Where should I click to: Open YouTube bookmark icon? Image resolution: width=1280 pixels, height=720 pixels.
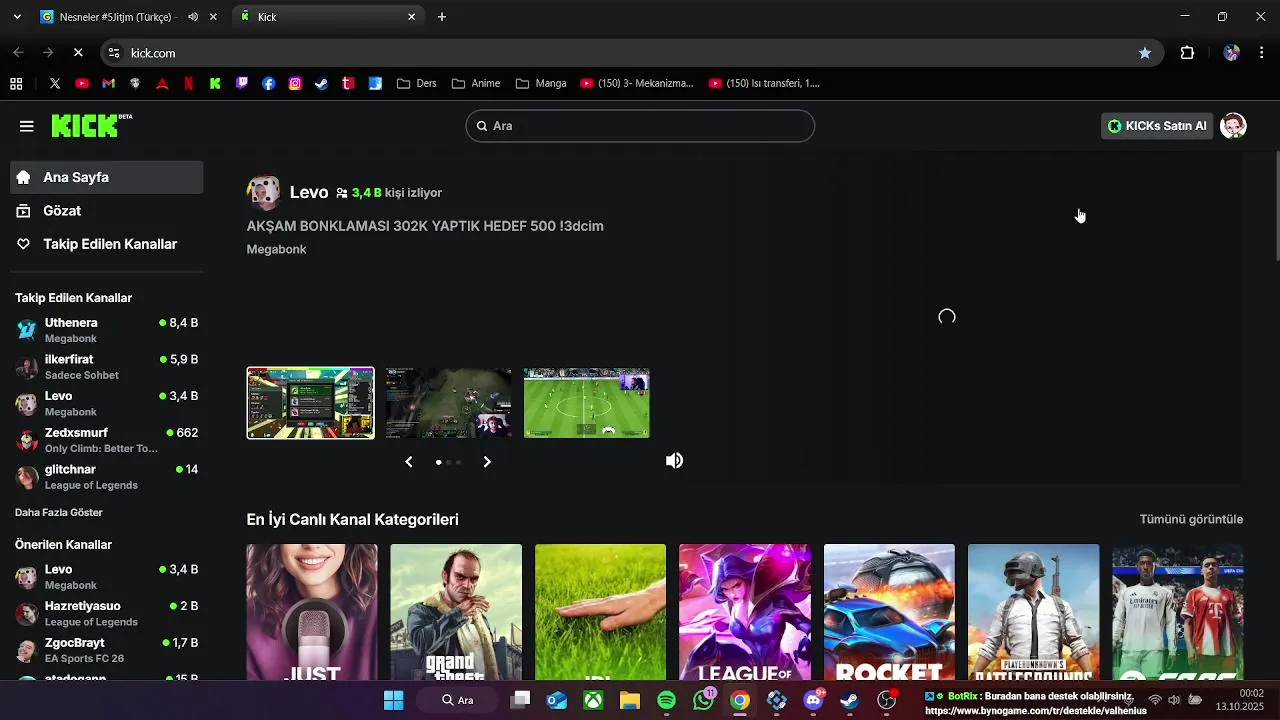tap(82, 84)
